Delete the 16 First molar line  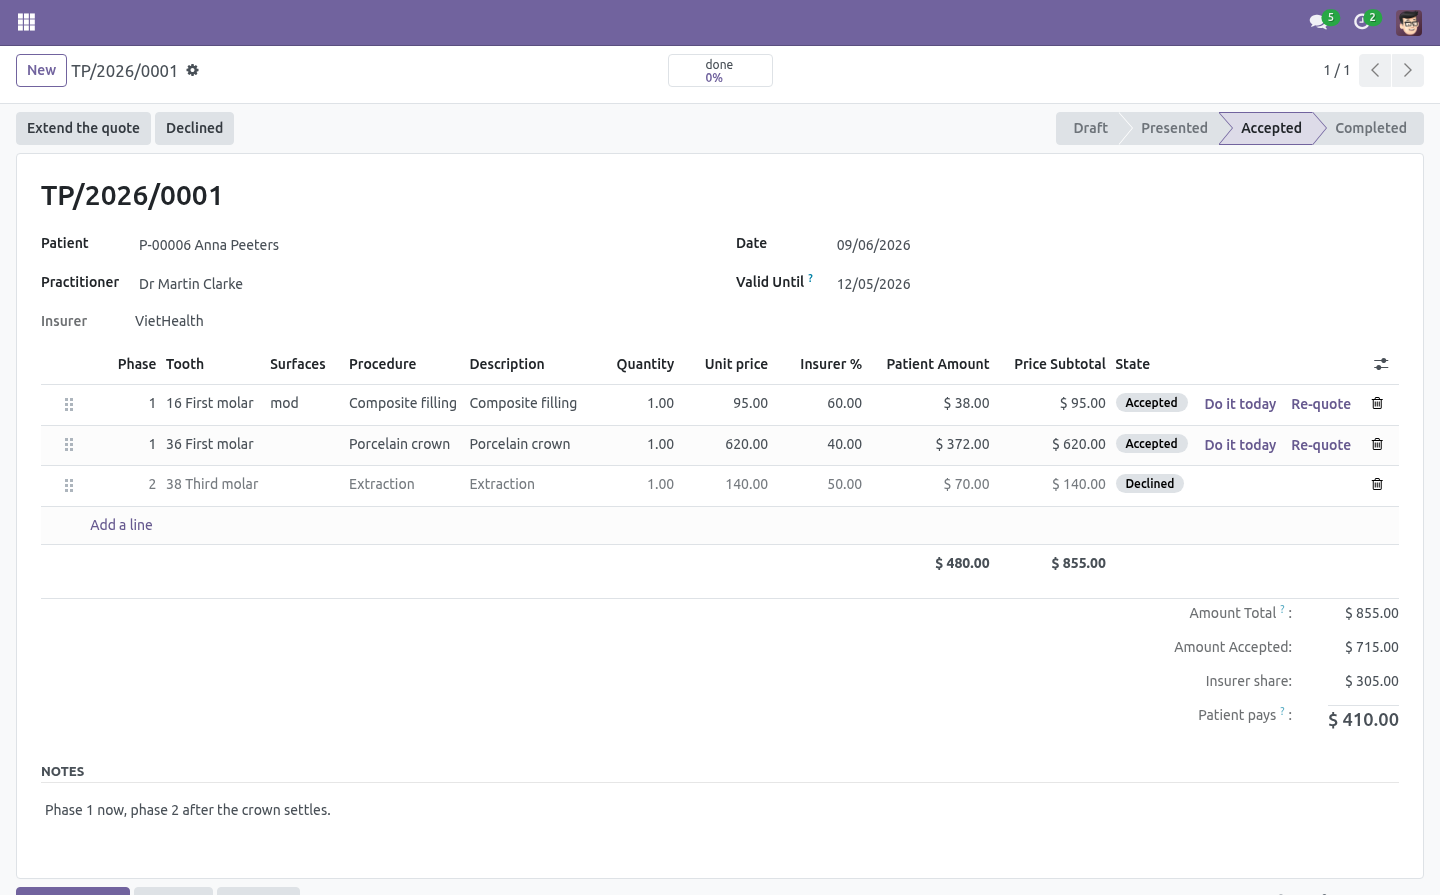pos(1377,403)
